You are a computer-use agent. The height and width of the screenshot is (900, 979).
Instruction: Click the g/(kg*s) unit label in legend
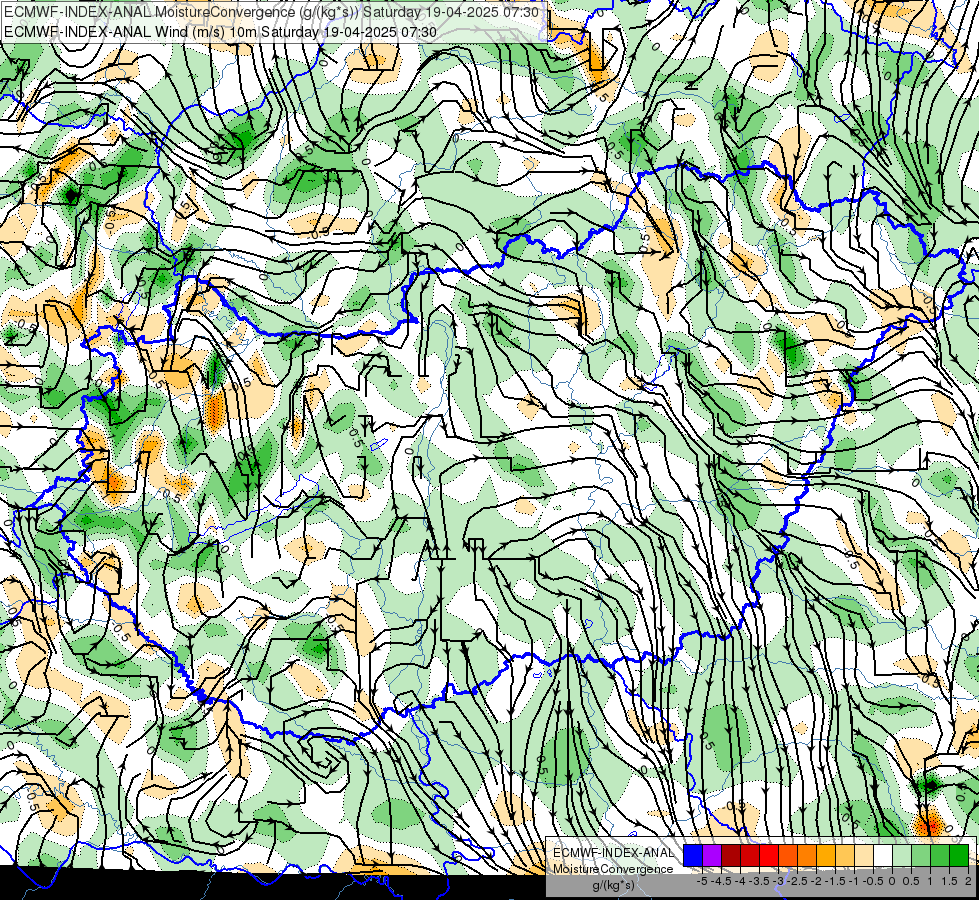pos(614,886)
